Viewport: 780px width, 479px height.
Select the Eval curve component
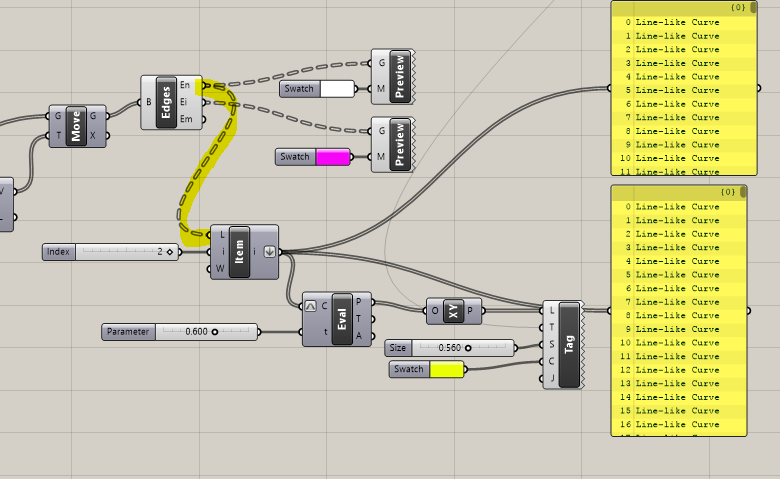(x=342, y=319)
